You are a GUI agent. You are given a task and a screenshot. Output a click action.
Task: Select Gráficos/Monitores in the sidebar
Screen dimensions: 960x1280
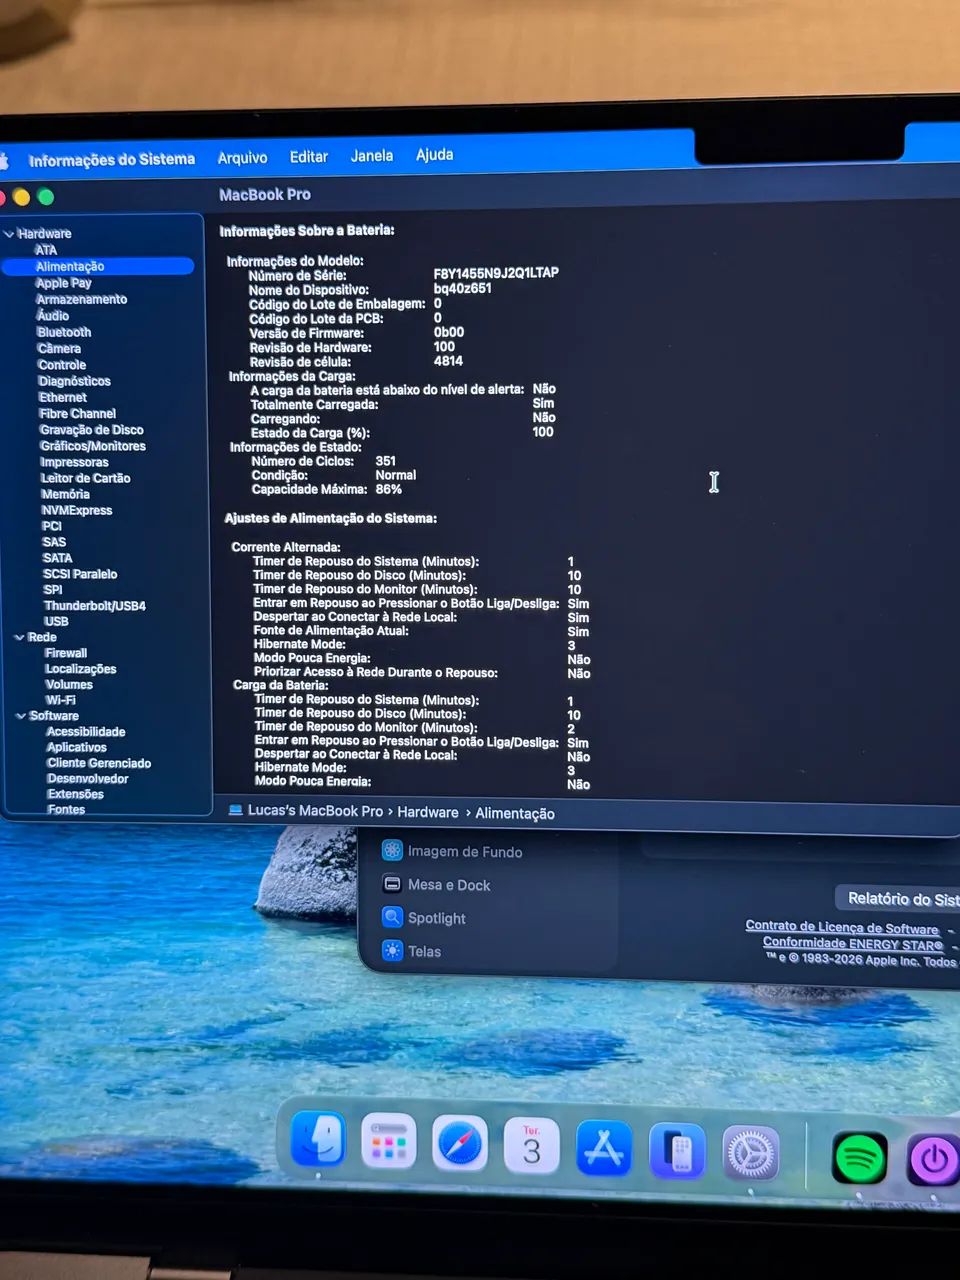93,446
